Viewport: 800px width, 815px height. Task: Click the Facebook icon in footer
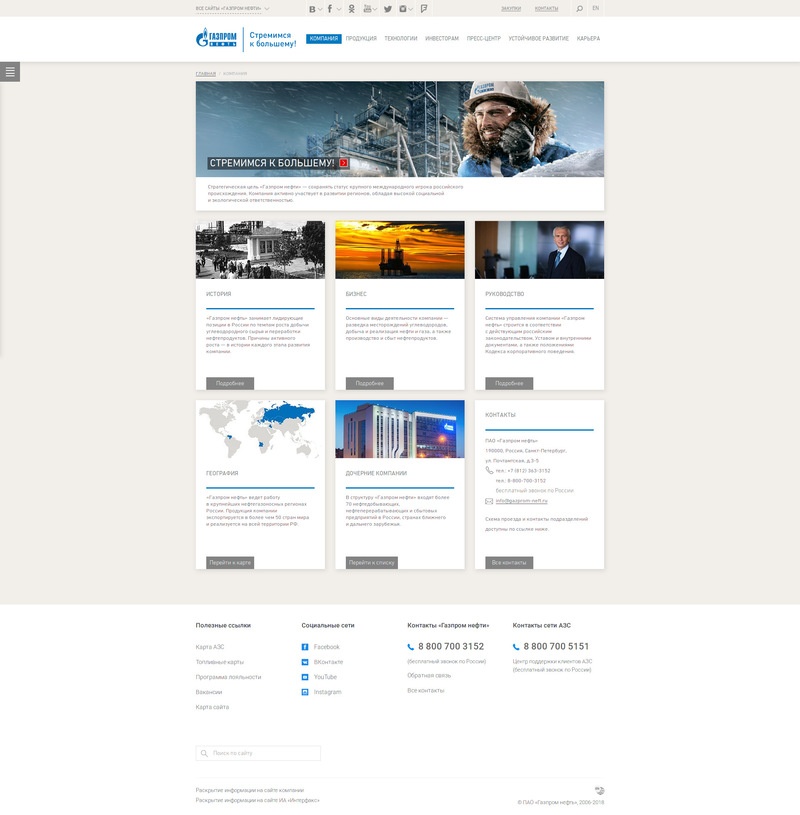pyautogui.click(x=305, y=647)
